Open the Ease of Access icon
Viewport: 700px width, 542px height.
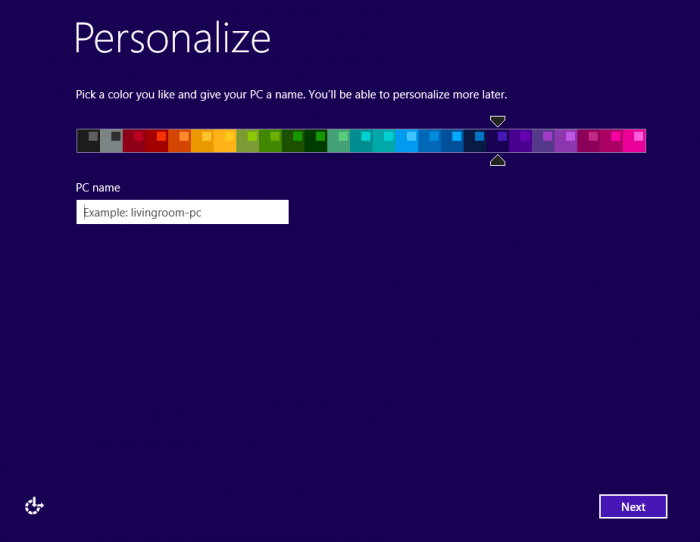(x=34, y=506)
